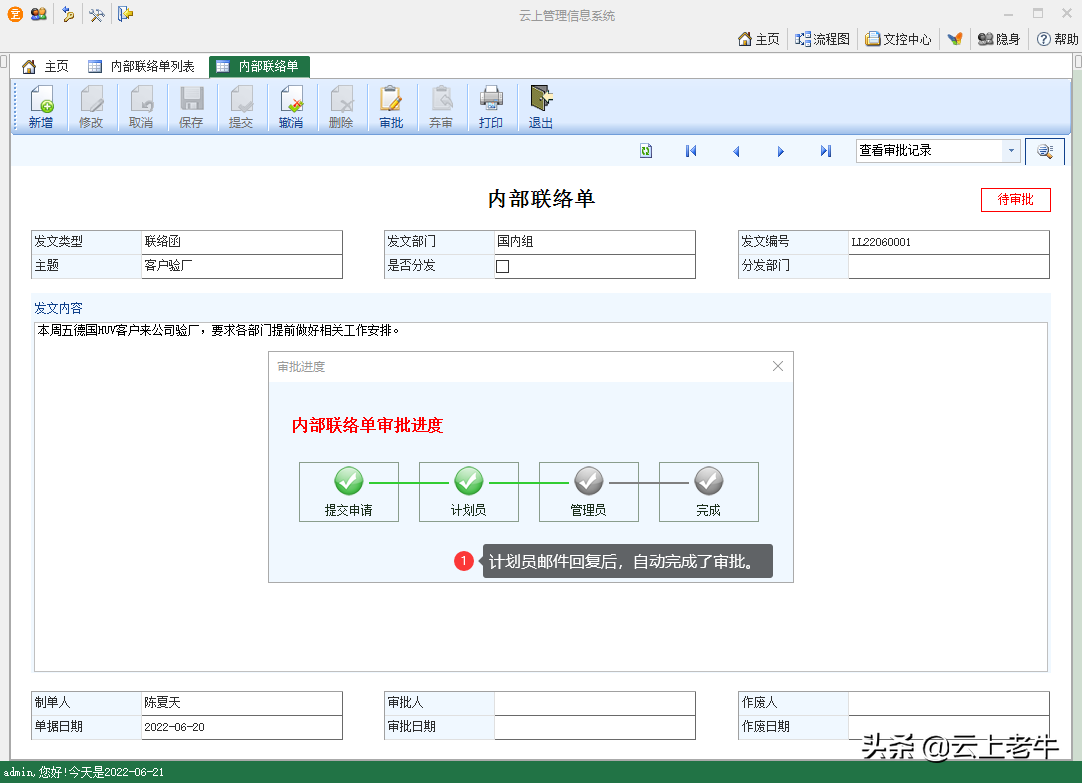Click the 弃审 (Unapprove) toolbar icon
This screenshot has width=1082, height=783.
tap(441, 106)
